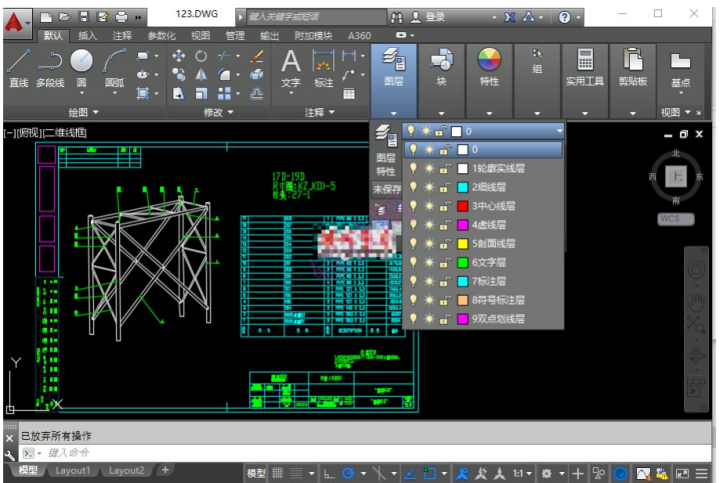Click the Model (模型) status bar button
Image resolution: width=720 pixels, height=483 pixels.
[x=256, y=473]
